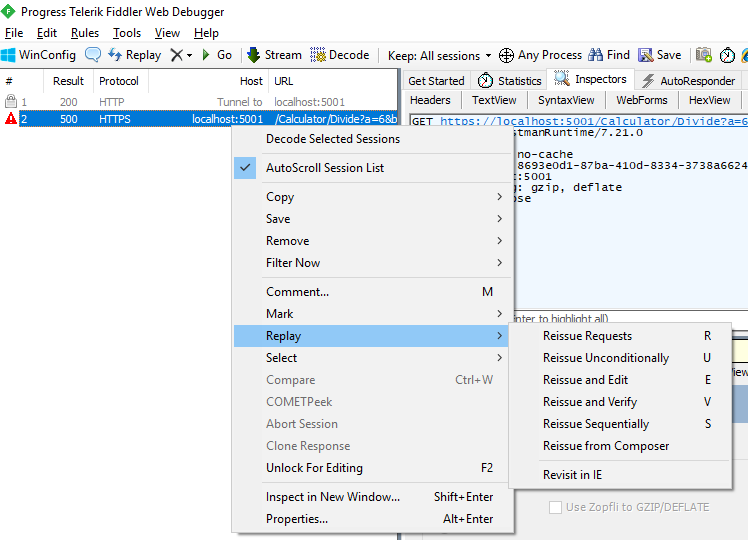Open the Rules menu
This screenshot has height=540, width=748.
[85, 33]
